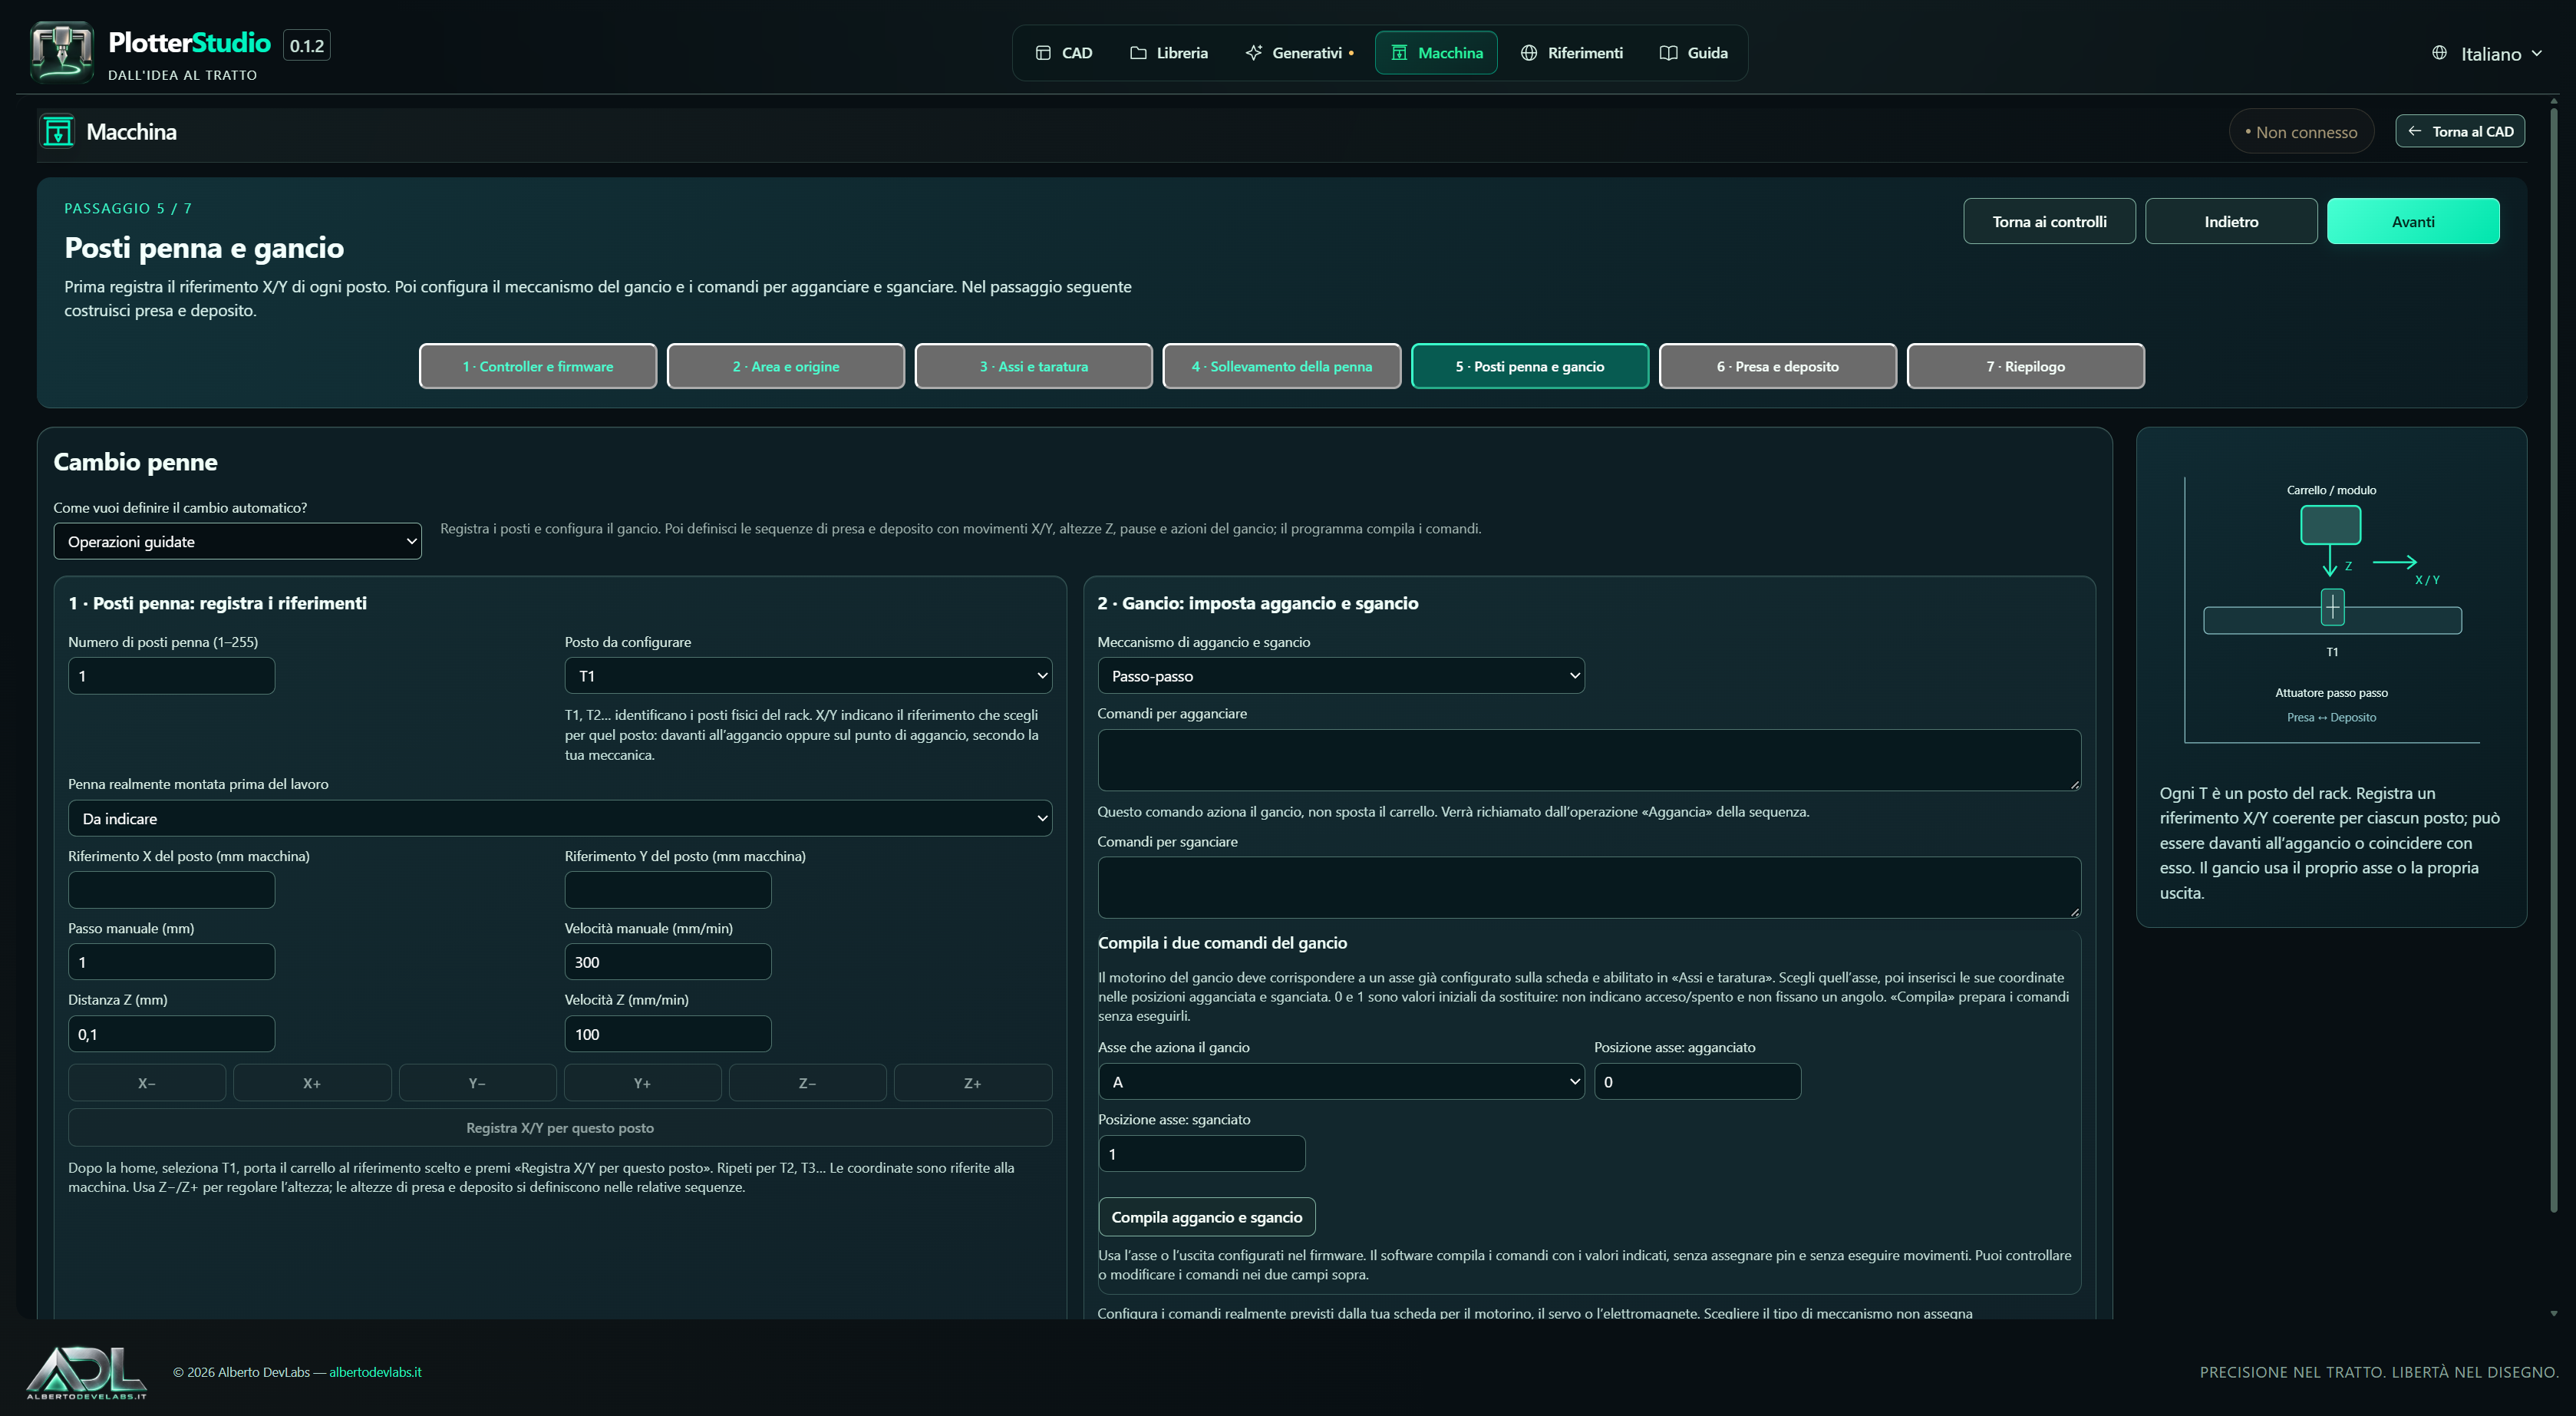Image resolution: width=2576 pixels, height=1416 pixels.
Task: Click the language globe icon
Action: 2439,53
